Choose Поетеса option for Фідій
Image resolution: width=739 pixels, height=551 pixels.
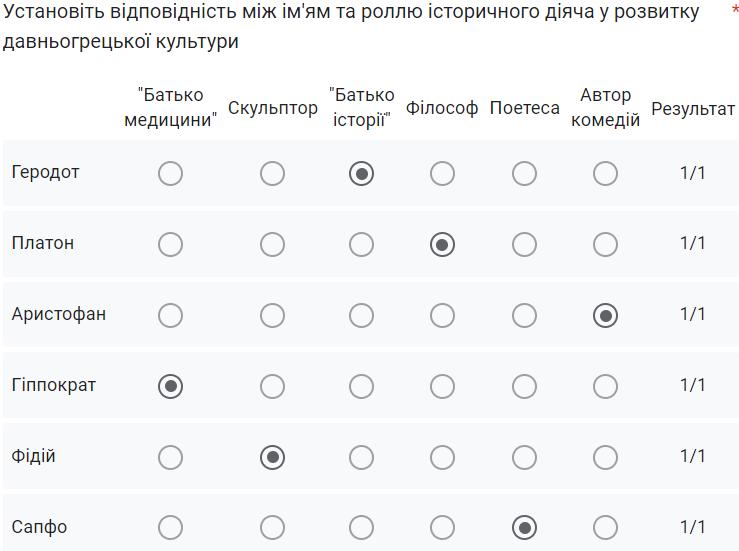[x=524, y=457]
